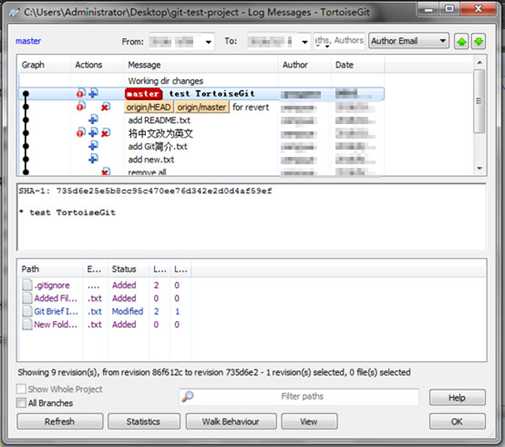
Task: Click the Message column header
Action: pyautogui.click(x=144, y=65)
